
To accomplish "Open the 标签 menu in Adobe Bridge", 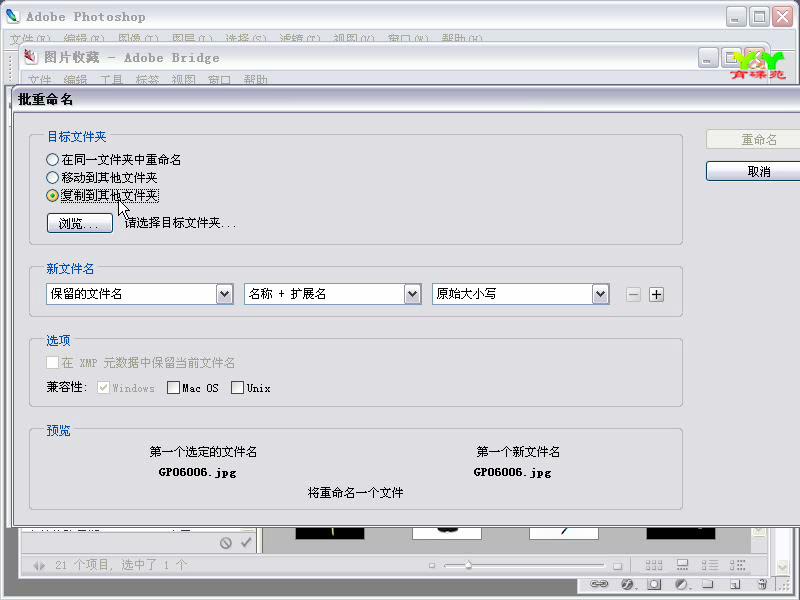I will pos(147,79).
